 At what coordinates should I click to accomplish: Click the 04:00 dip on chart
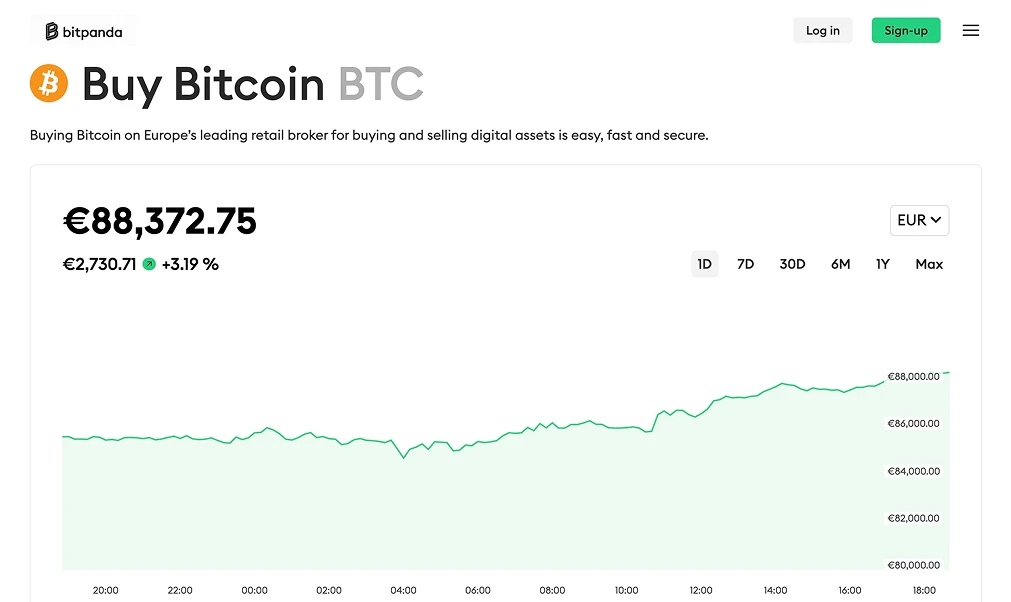coord(404,457)
